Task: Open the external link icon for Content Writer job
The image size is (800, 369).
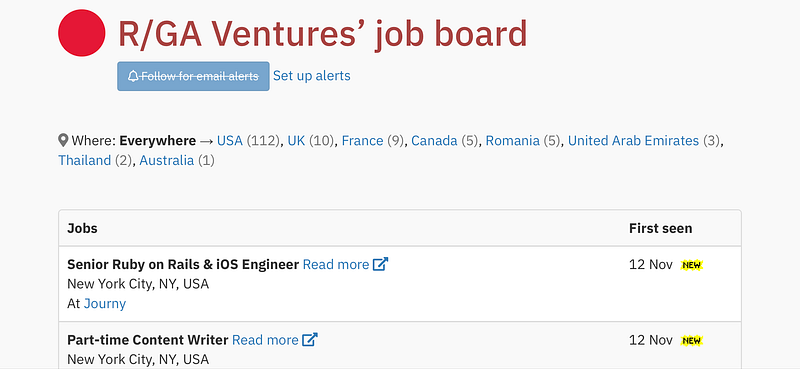Action: pos(310,339)
